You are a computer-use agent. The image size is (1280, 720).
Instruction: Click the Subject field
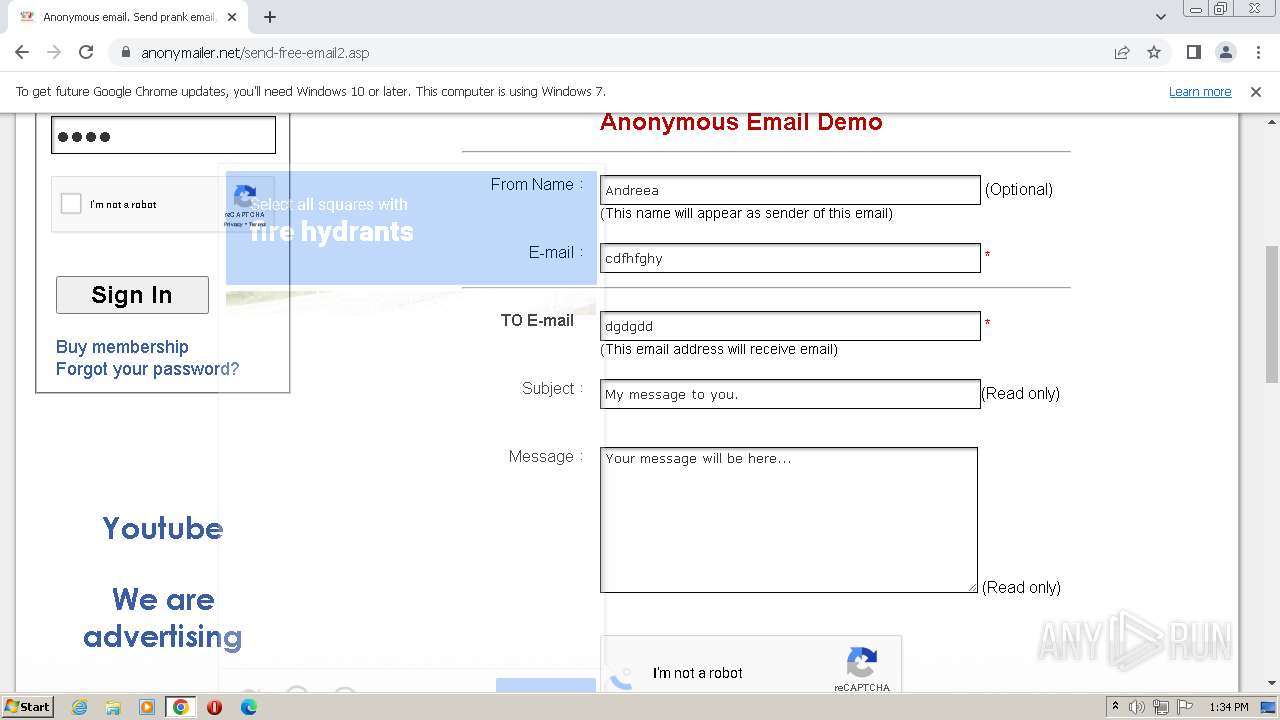tap(790, 394)
